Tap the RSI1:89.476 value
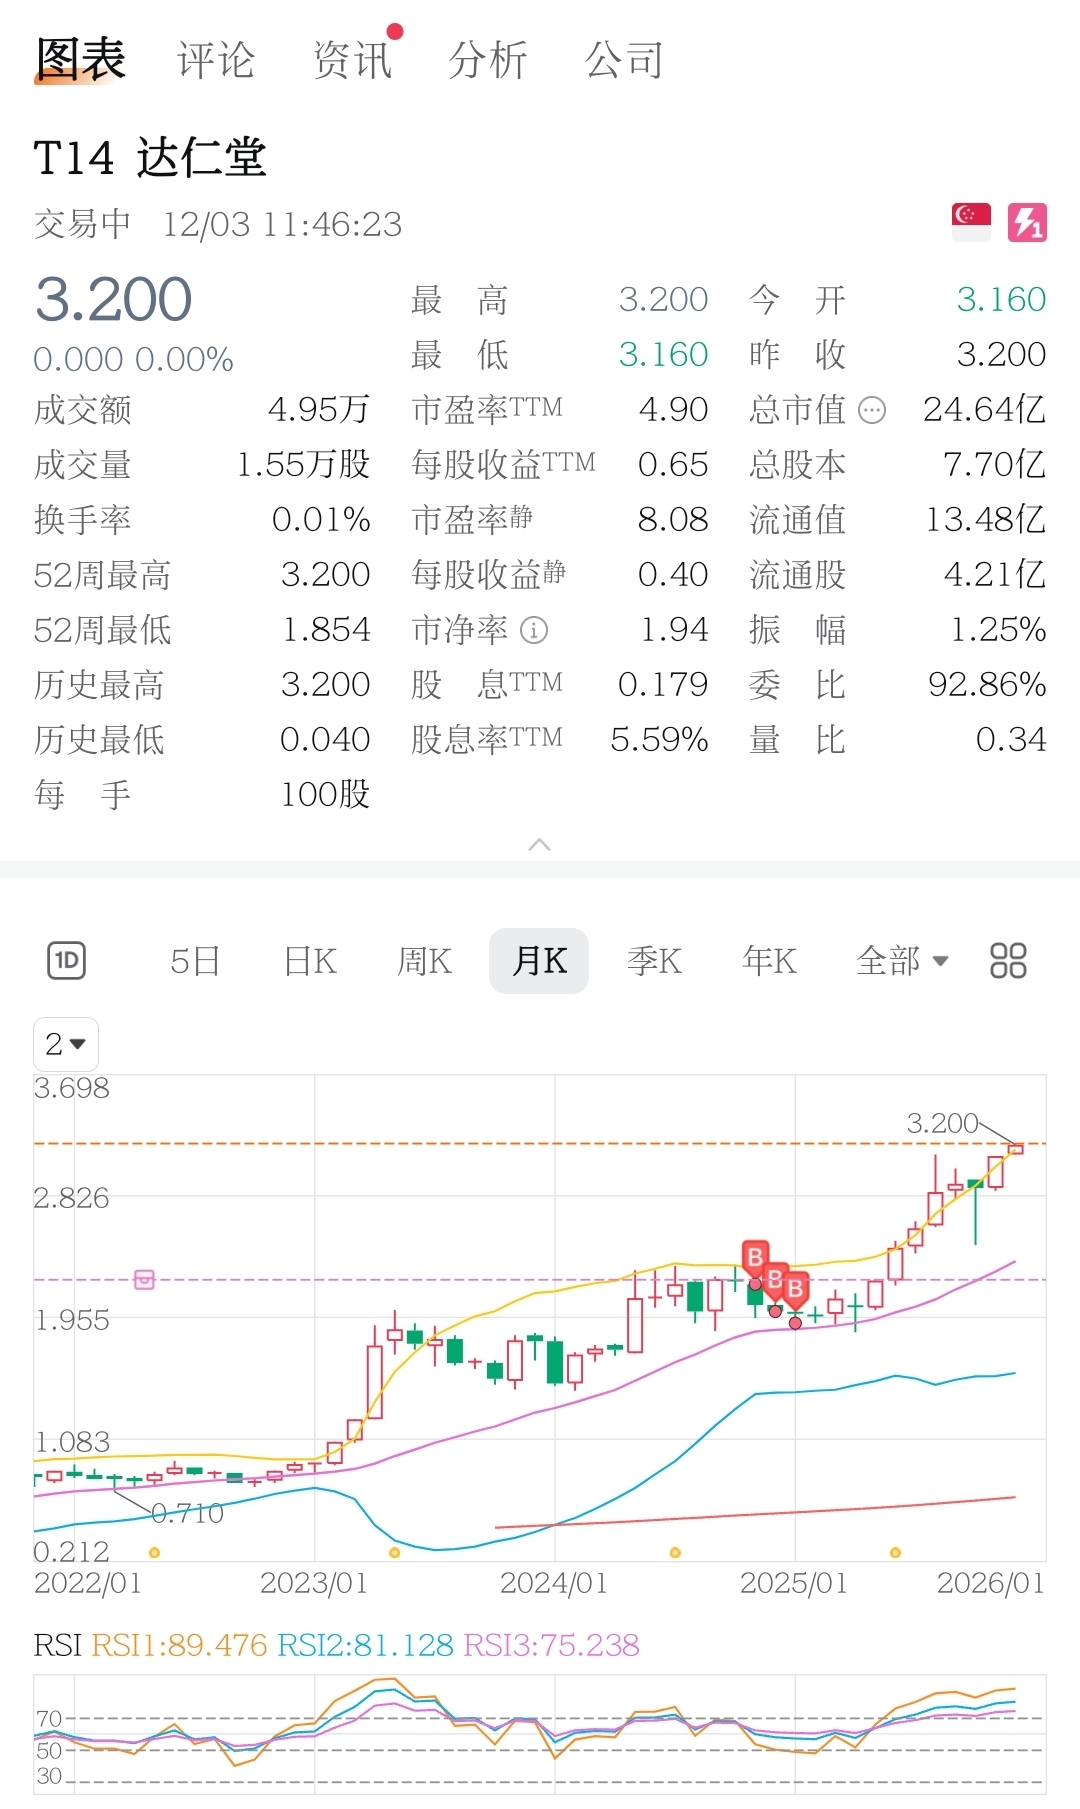The image size is (1080, 1809). coord(179,1645)
